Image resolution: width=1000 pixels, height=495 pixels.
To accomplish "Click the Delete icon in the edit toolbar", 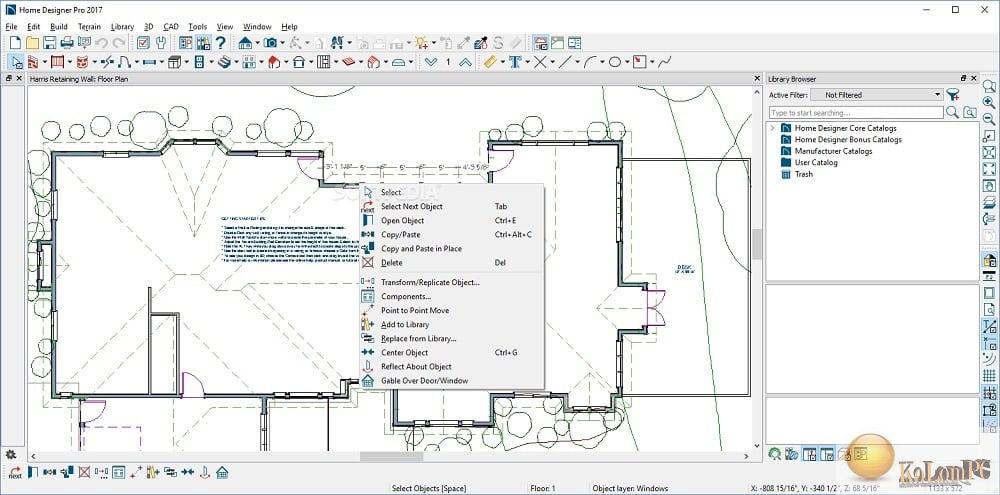I will point(84,473).
